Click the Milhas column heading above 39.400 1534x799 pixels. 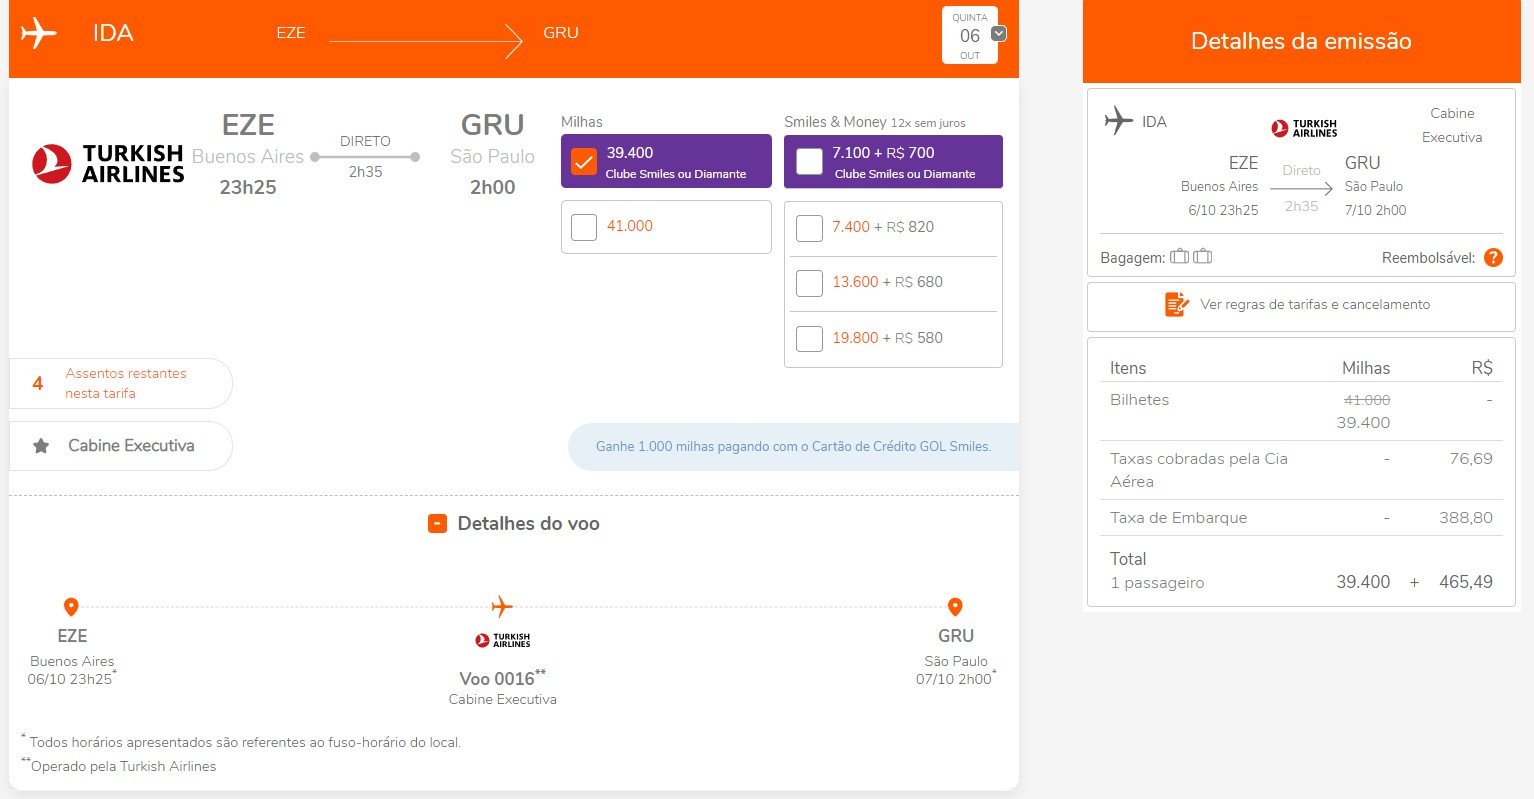(582, 122)
